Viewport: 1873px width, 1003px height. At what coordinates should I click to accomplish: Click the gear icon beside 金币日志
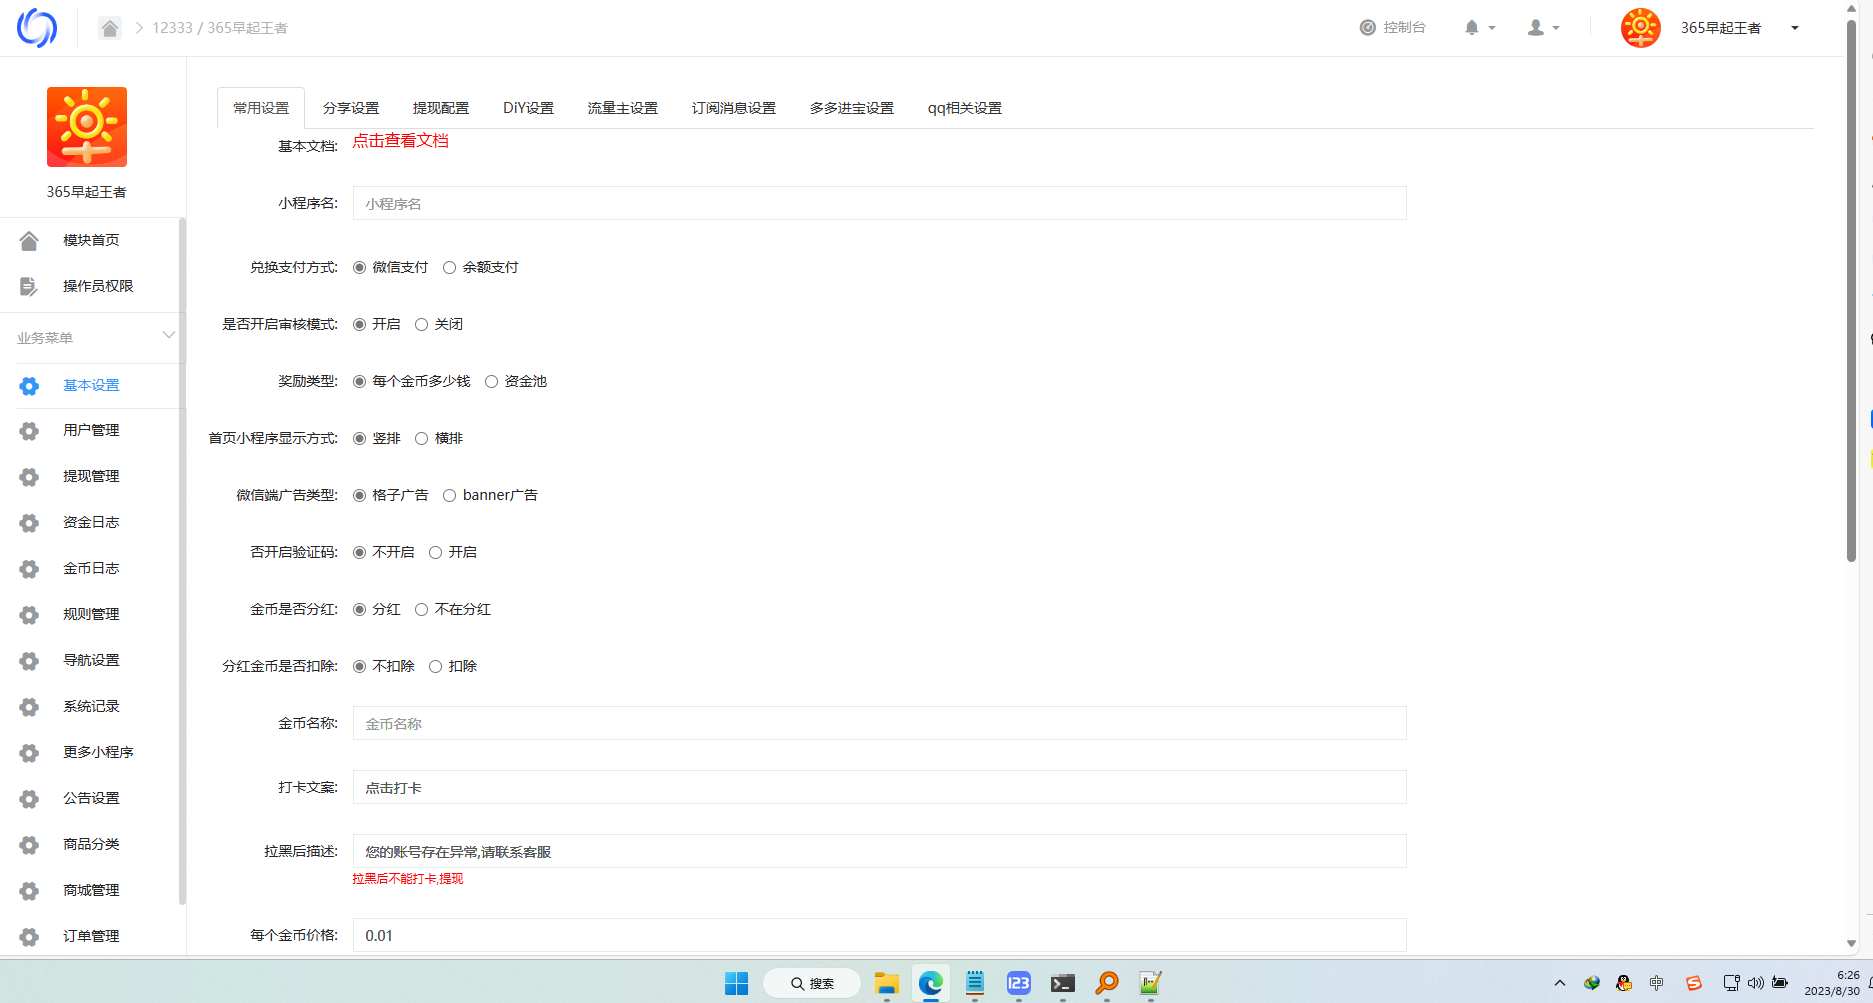29,569
